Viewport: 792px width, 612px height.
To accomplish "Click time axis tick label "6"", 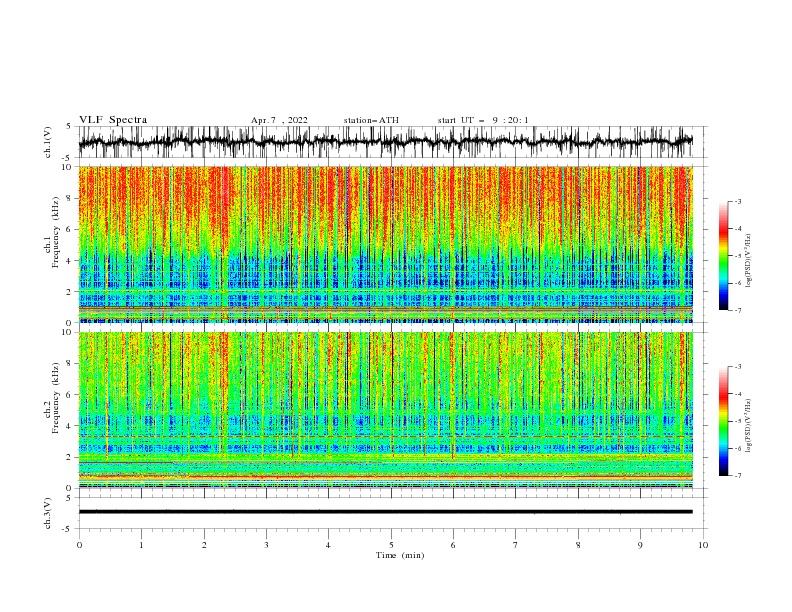I will [453, 545].
